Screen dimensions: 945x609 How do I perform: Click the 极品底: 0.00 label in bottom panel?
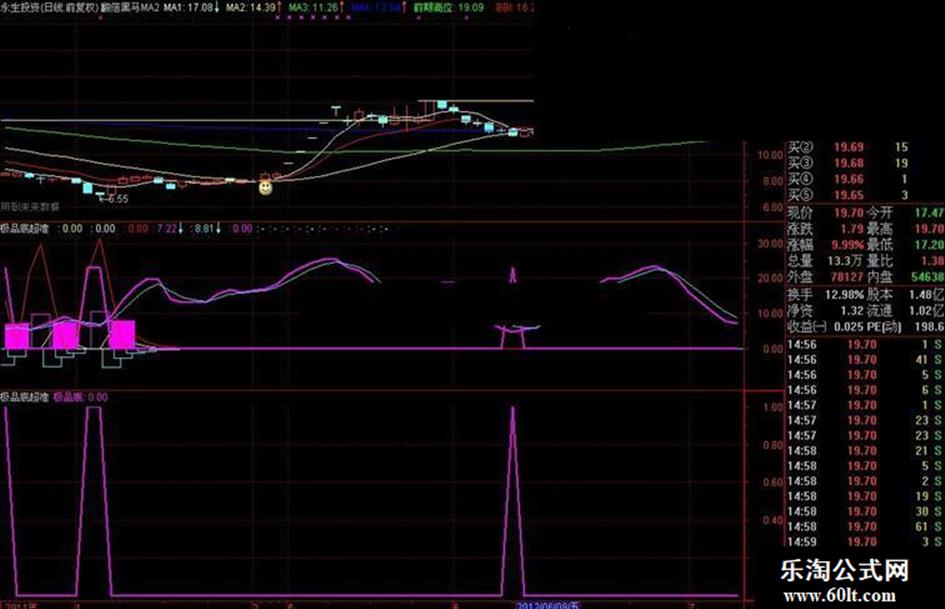pos(81,397)
